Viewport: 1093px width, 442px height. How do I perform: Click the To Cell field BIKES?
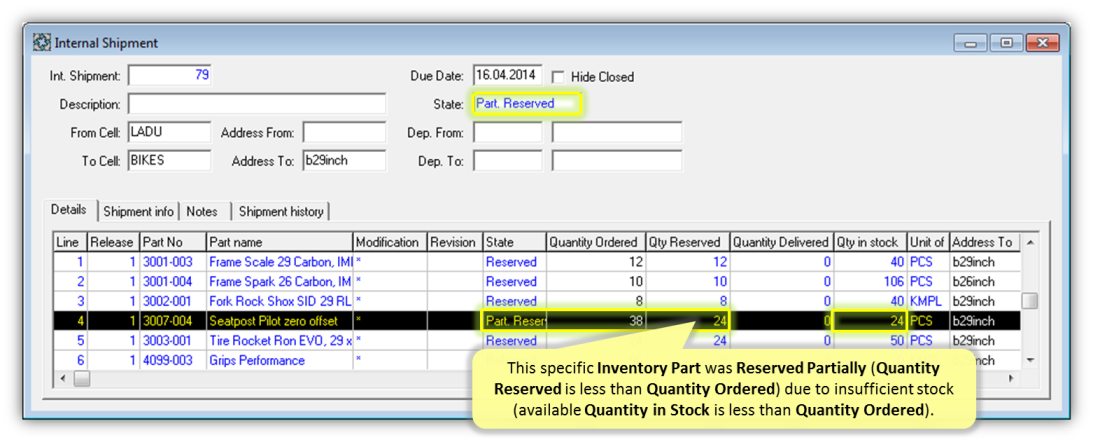pyautogui.click(x=169, y=161)
